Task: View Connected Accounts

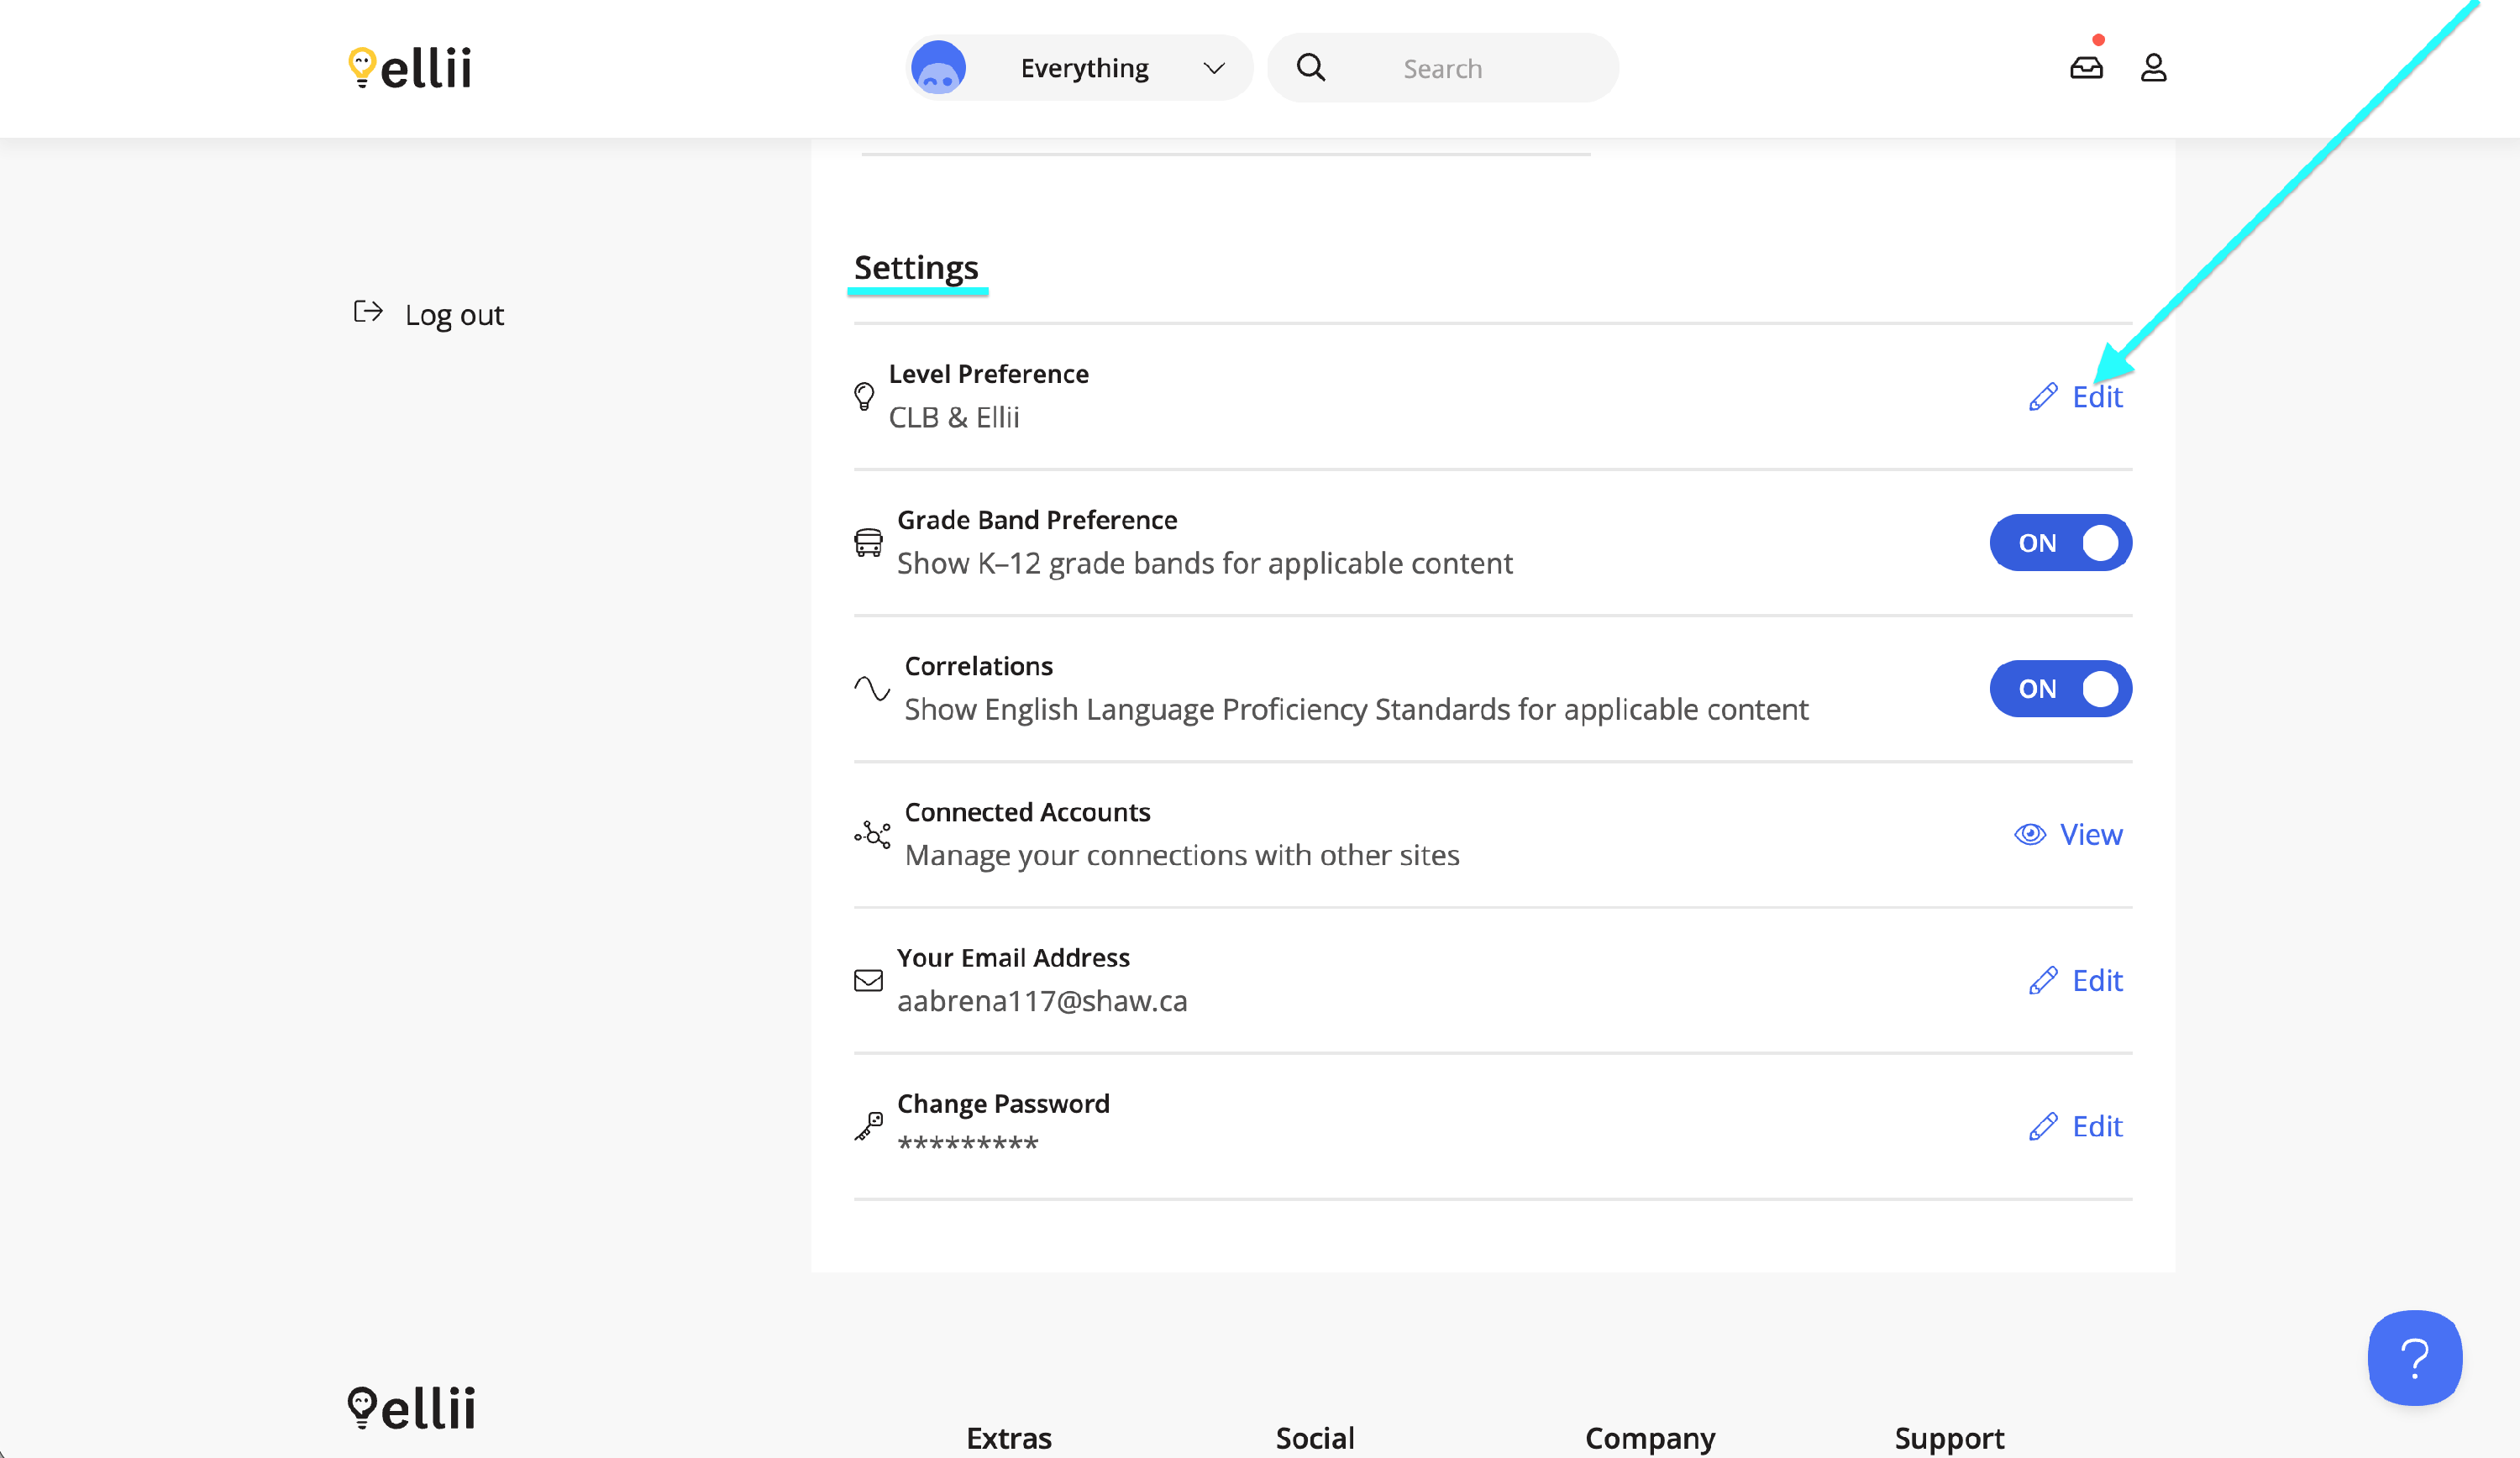Action: tap(2090, 834)
